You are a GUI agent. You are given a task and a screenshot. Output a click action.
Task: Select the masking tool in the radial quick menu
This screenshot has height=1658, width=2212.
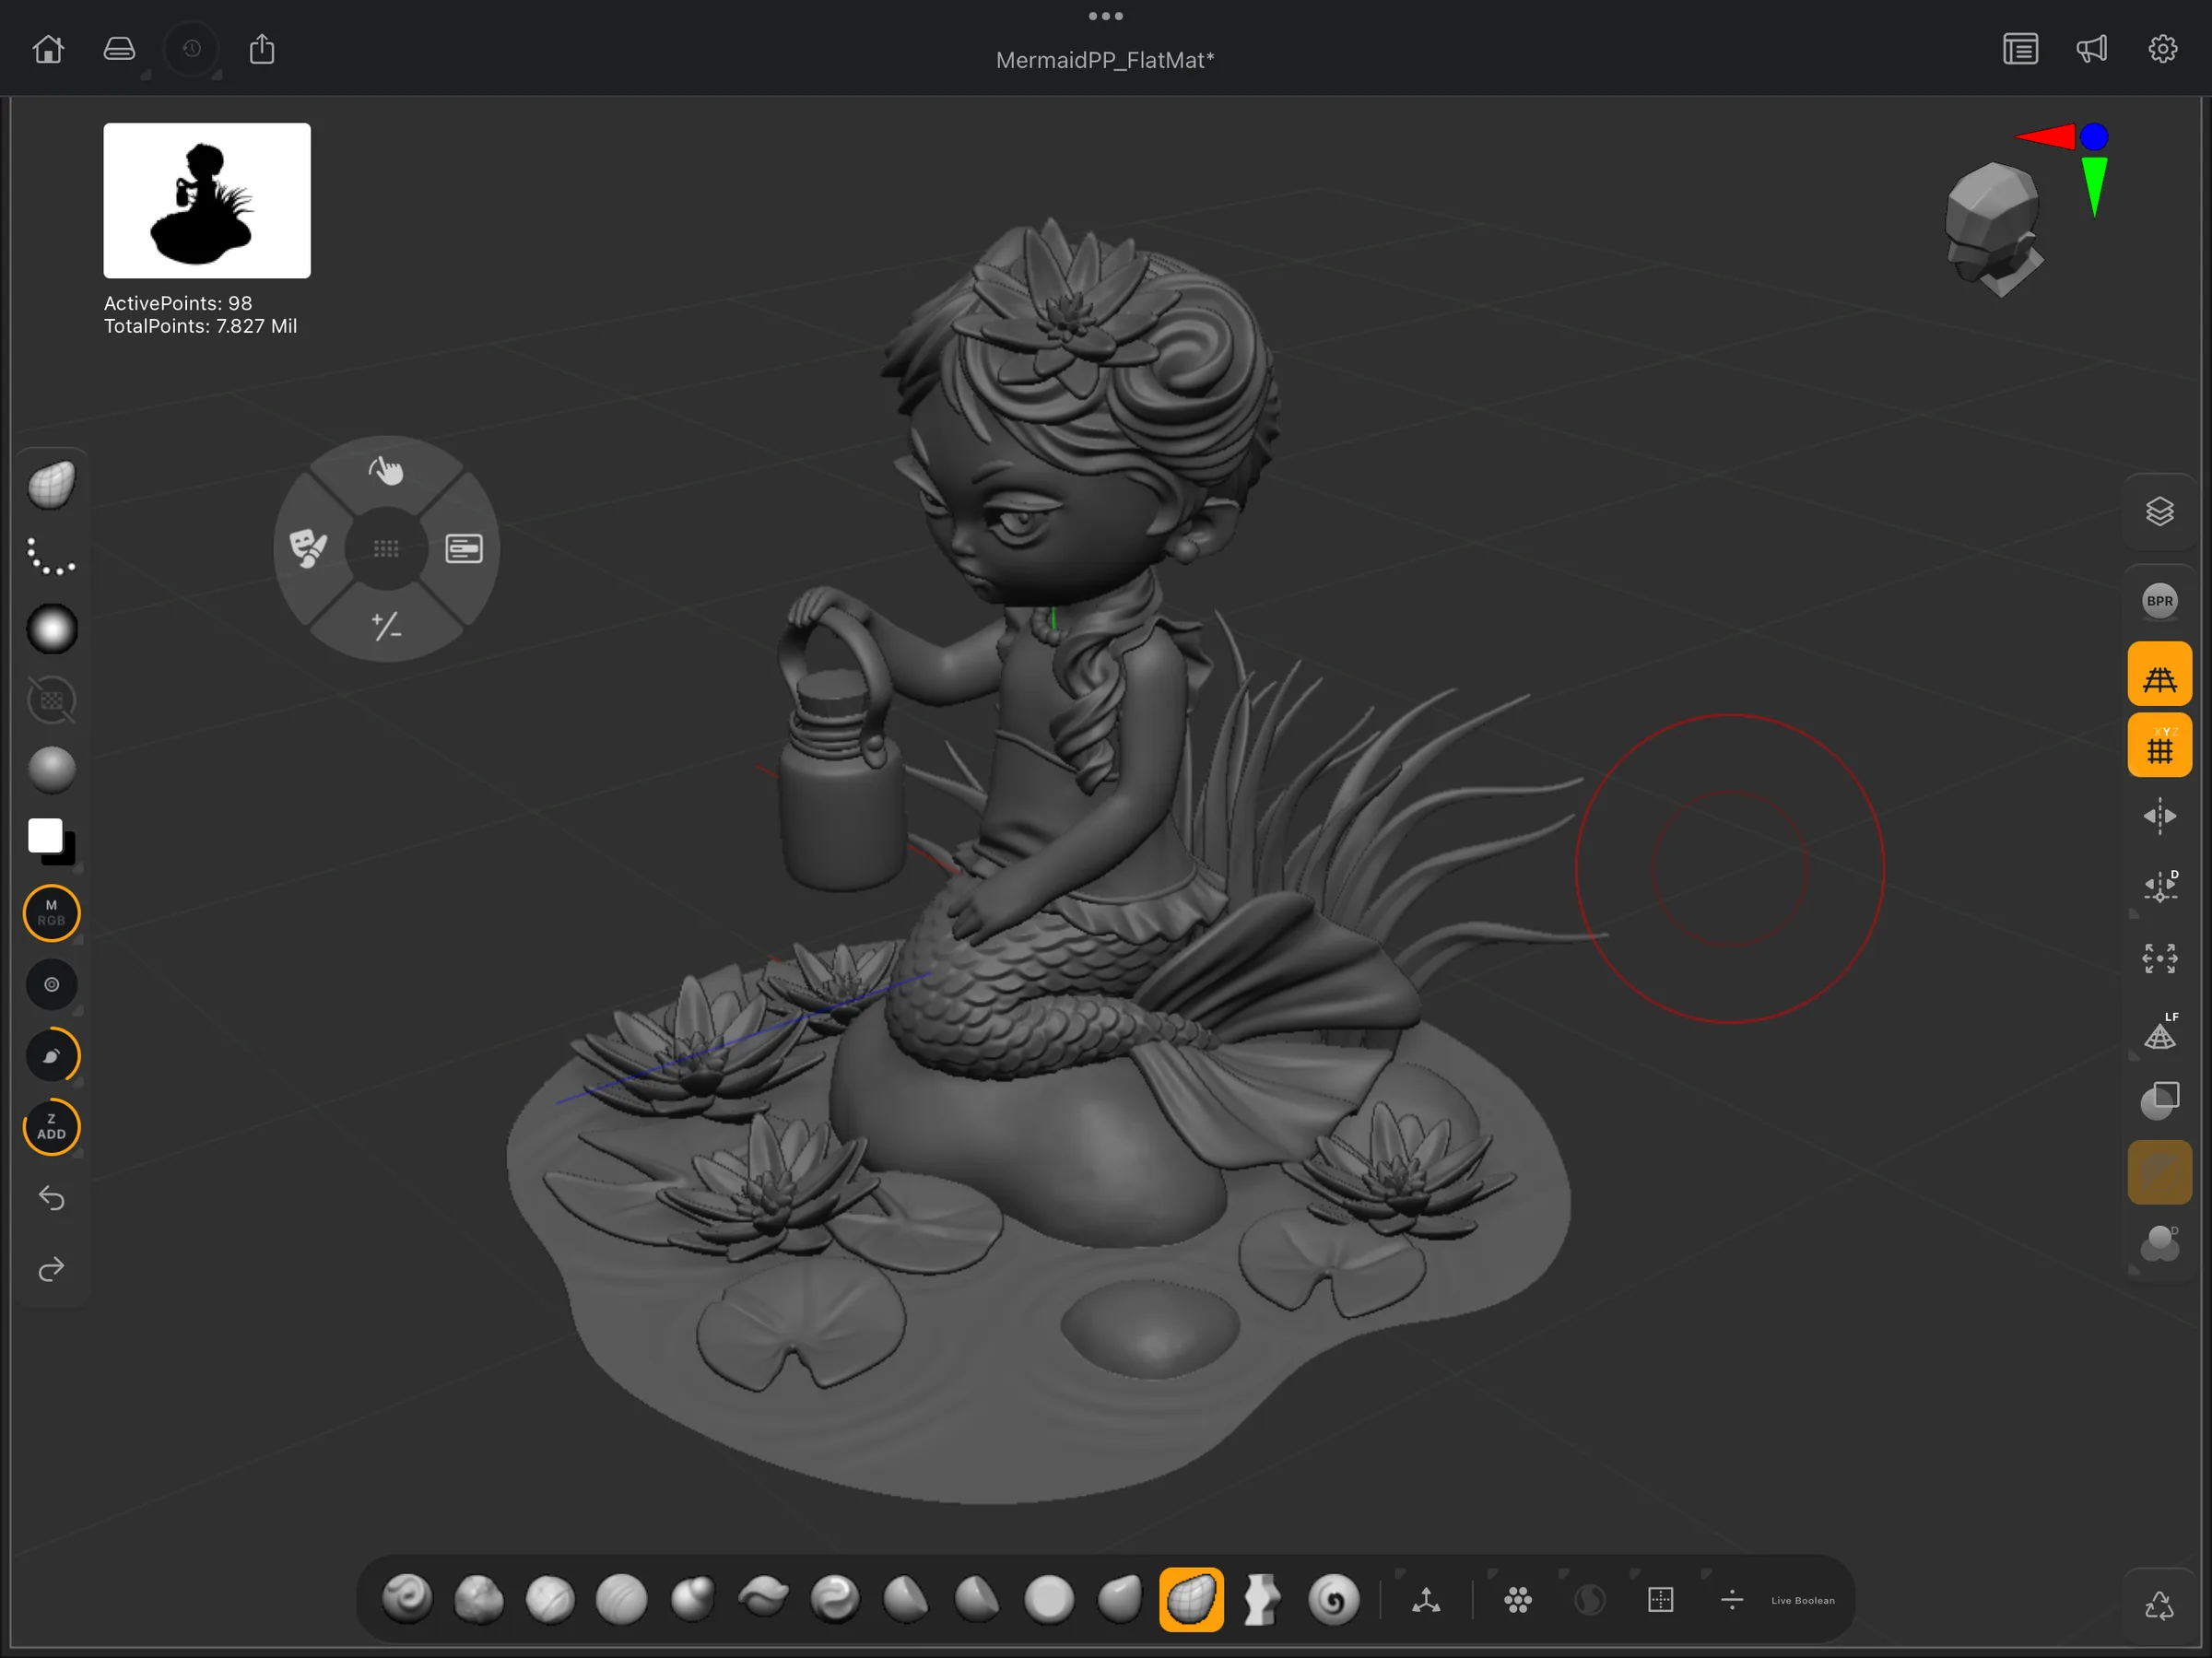click(309, 548)
